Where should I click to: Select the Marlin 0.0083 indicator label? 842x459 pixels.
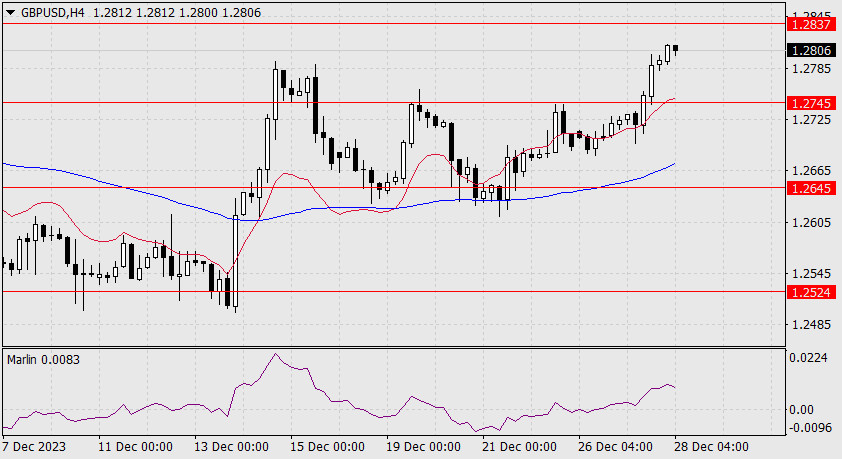pyautogui.click(x=43, y=360)
